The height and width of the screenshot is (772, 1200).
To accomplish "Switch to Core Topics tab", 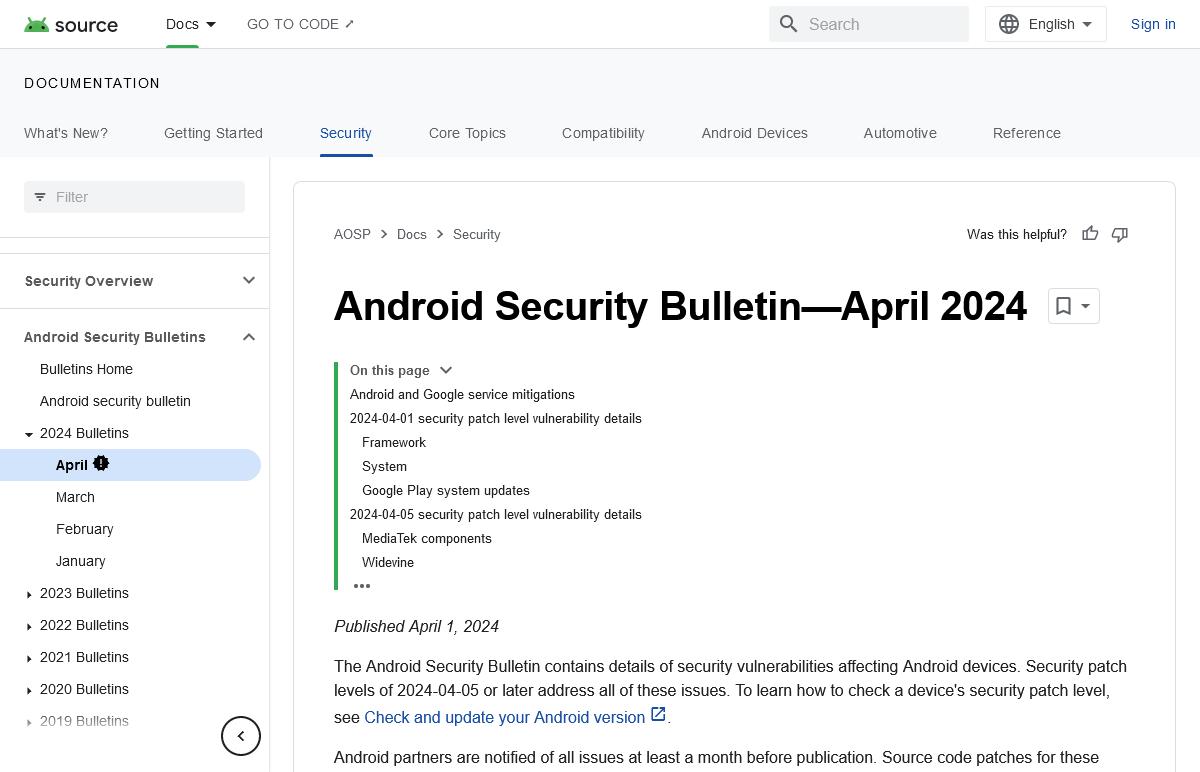I will pos(467,133).
